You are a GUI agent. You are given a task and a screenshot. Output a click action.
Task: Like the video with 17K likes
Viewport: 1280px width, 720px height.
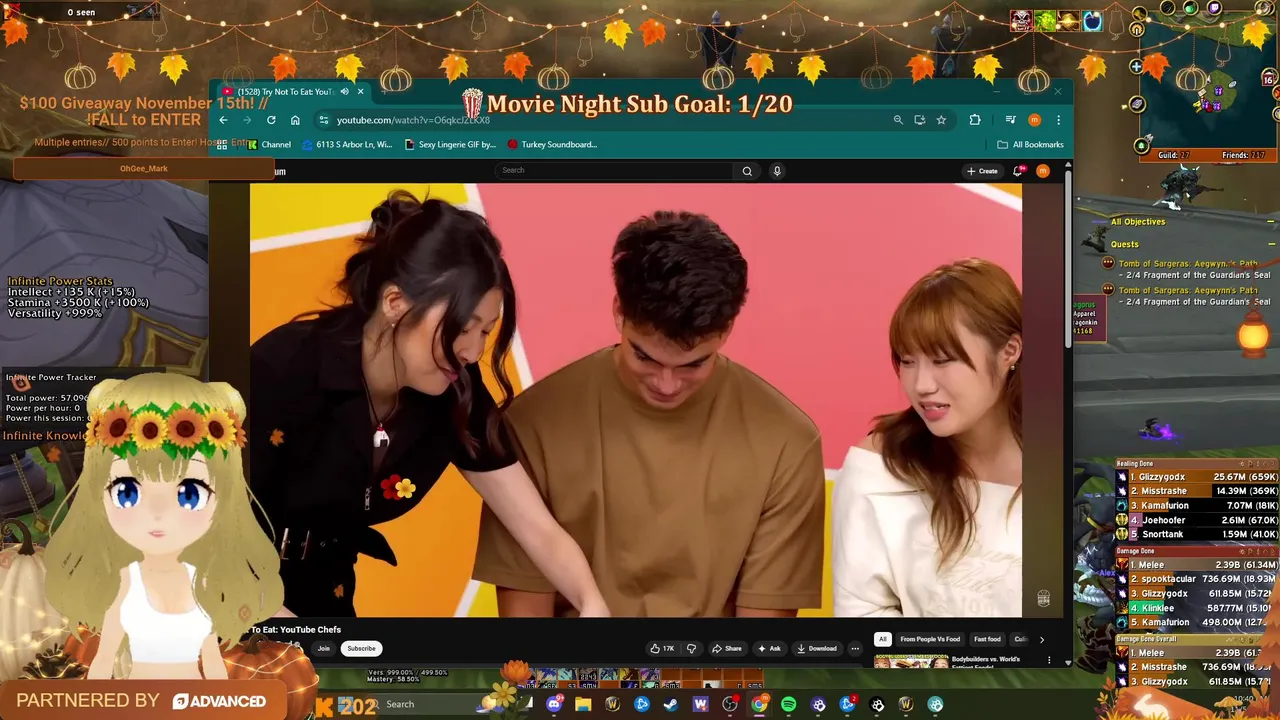point(662,648)
